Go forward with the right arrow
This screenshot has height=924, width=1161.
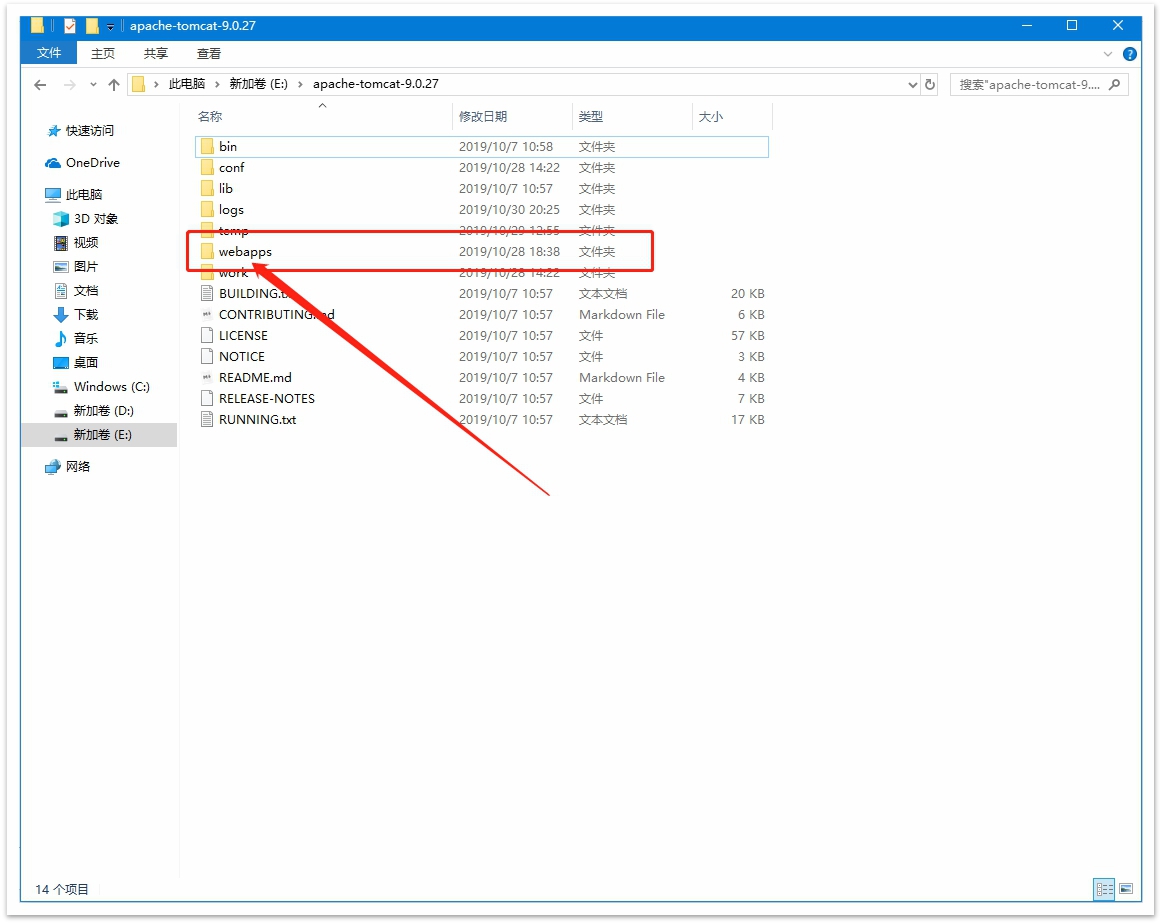tap(70, 85)
